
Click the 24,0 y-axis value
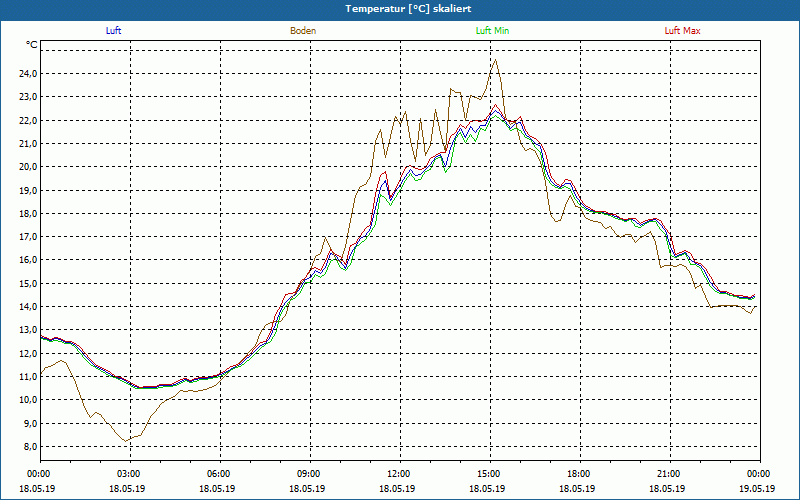pyautogui.click(x=28, y=73)
